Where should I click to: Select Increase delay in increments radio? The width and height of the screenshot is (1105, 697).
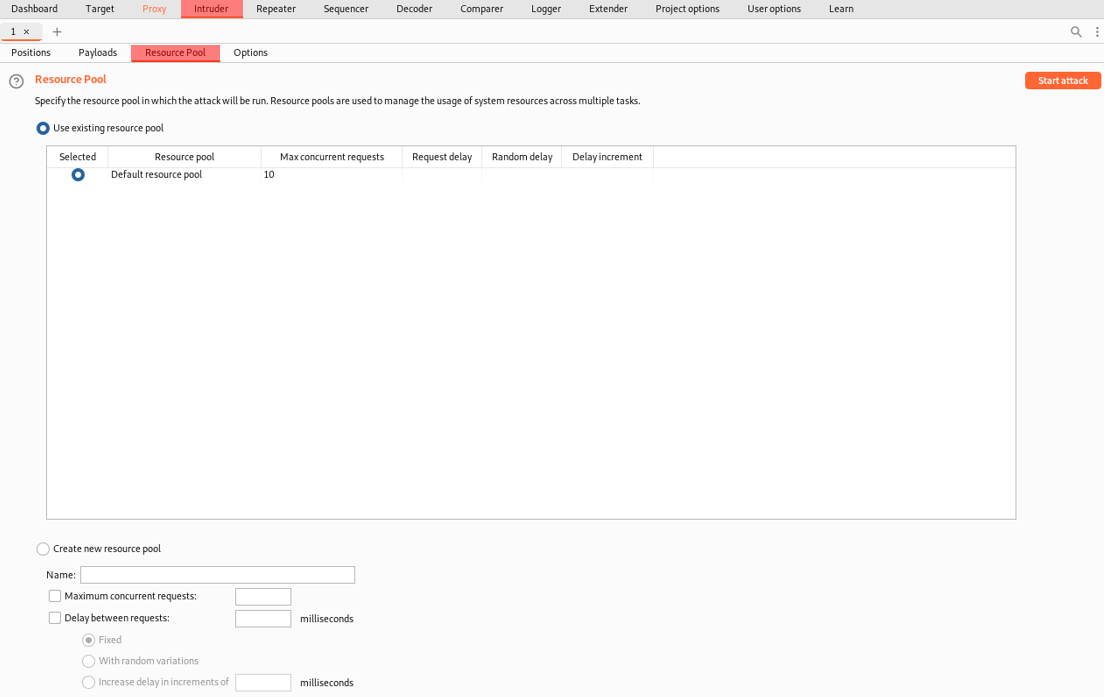coord(88,682)
